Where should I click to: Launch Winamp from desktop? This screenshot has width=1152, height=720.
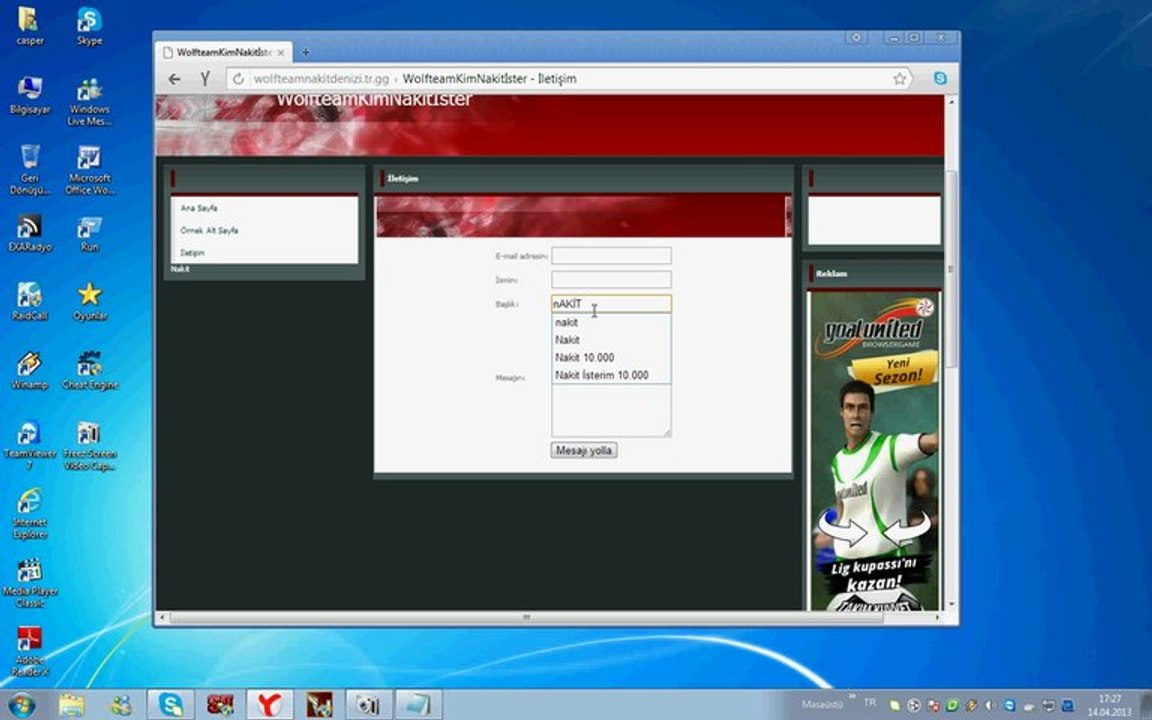[x=29, y=370]
